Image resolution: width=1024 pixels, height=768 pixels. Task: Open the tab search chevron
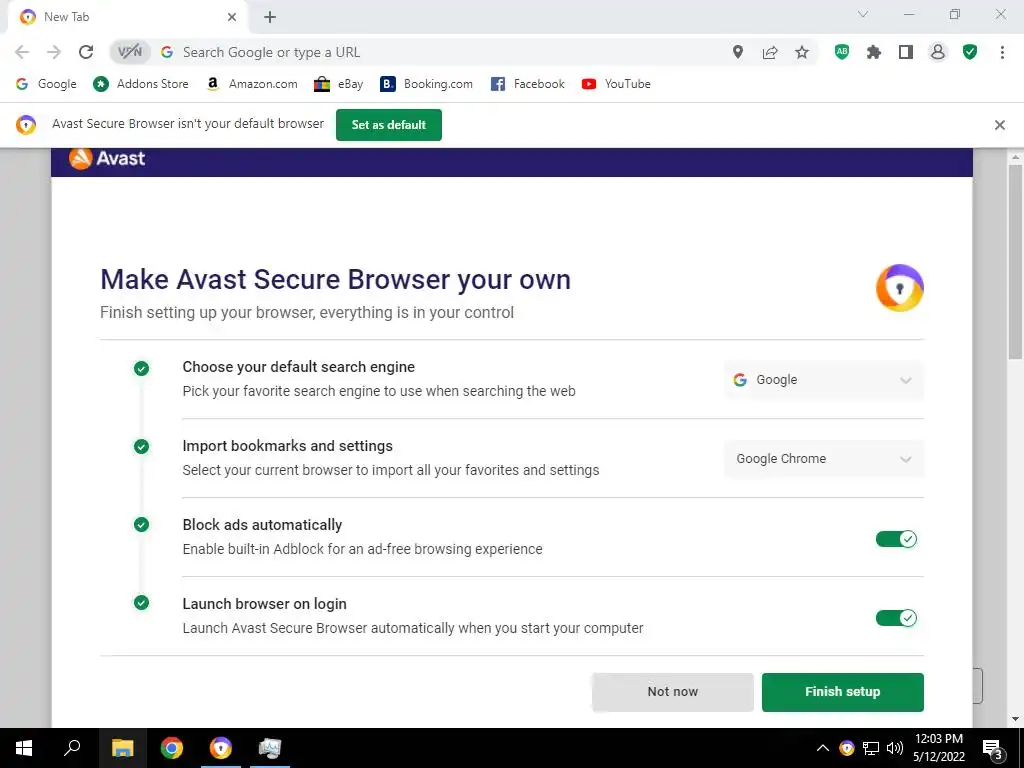[x=863, y=14]
